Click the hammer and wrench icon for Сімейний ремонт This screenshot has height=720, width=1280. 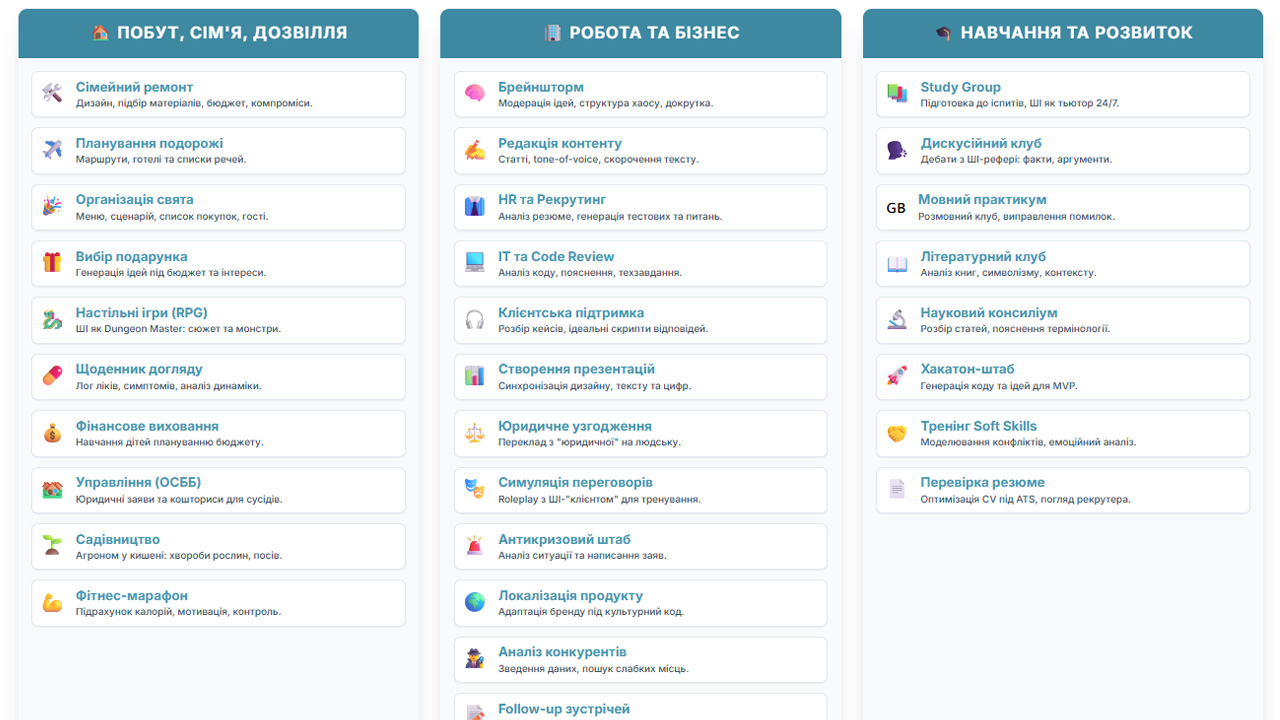[x=53, y=93]
